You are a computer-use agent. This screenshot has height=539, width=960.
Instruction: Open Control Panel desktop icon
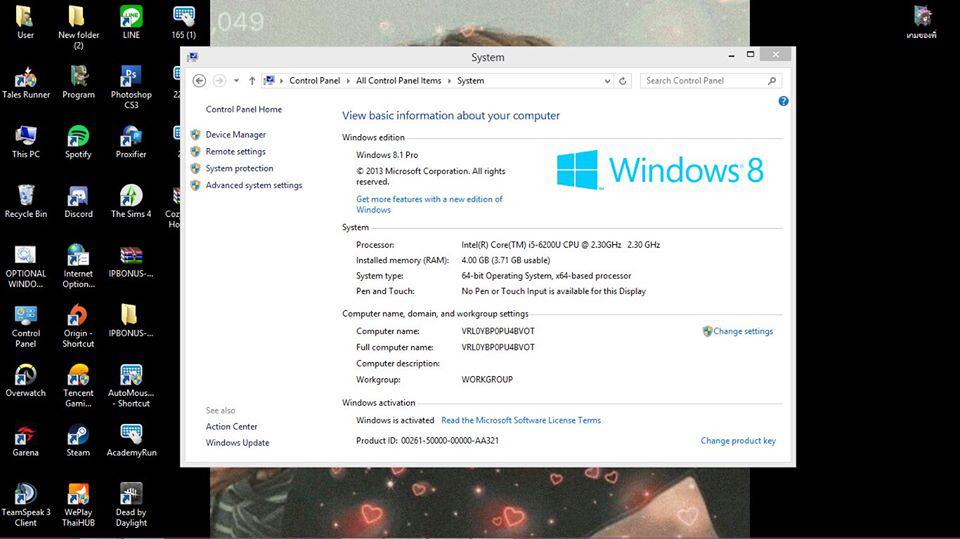[x=26, y=325]
